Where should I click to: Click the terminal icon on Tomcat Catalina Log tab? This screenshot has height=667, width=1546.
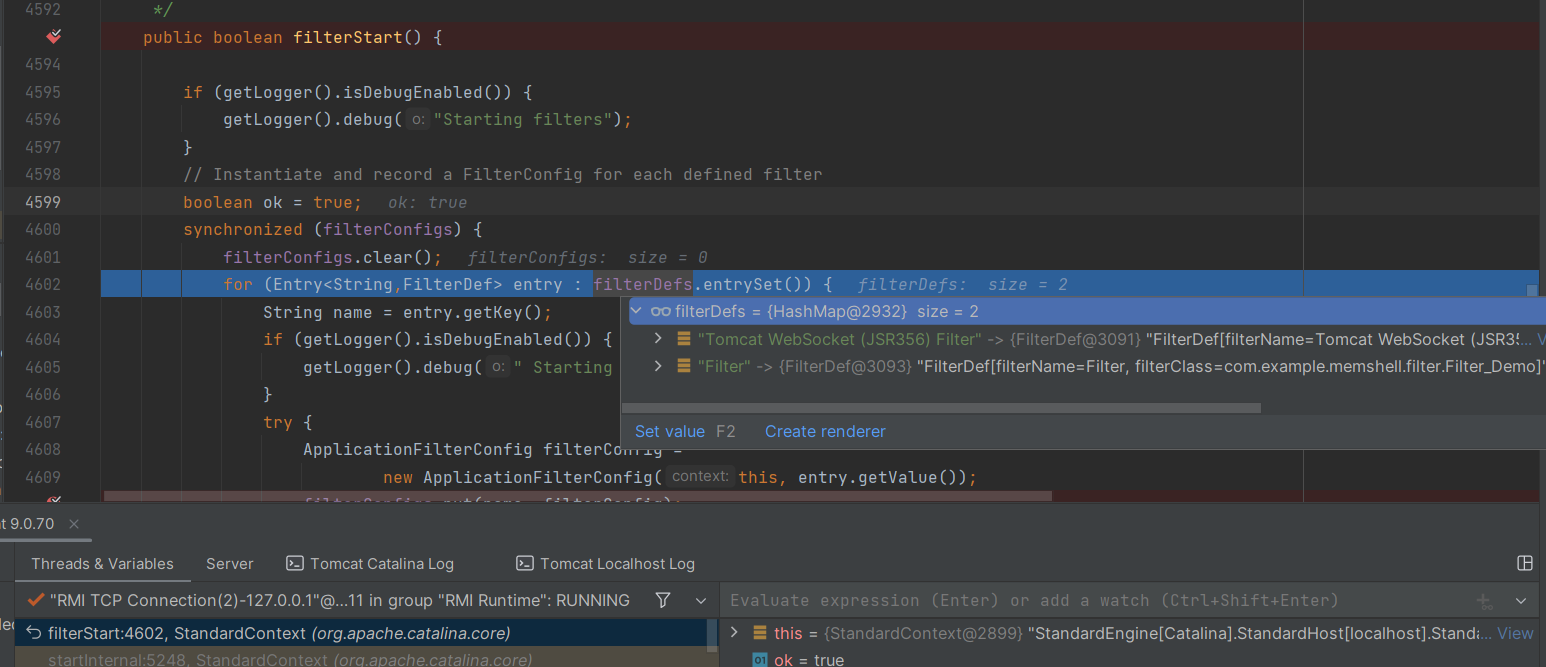click(x=294, y=563)
